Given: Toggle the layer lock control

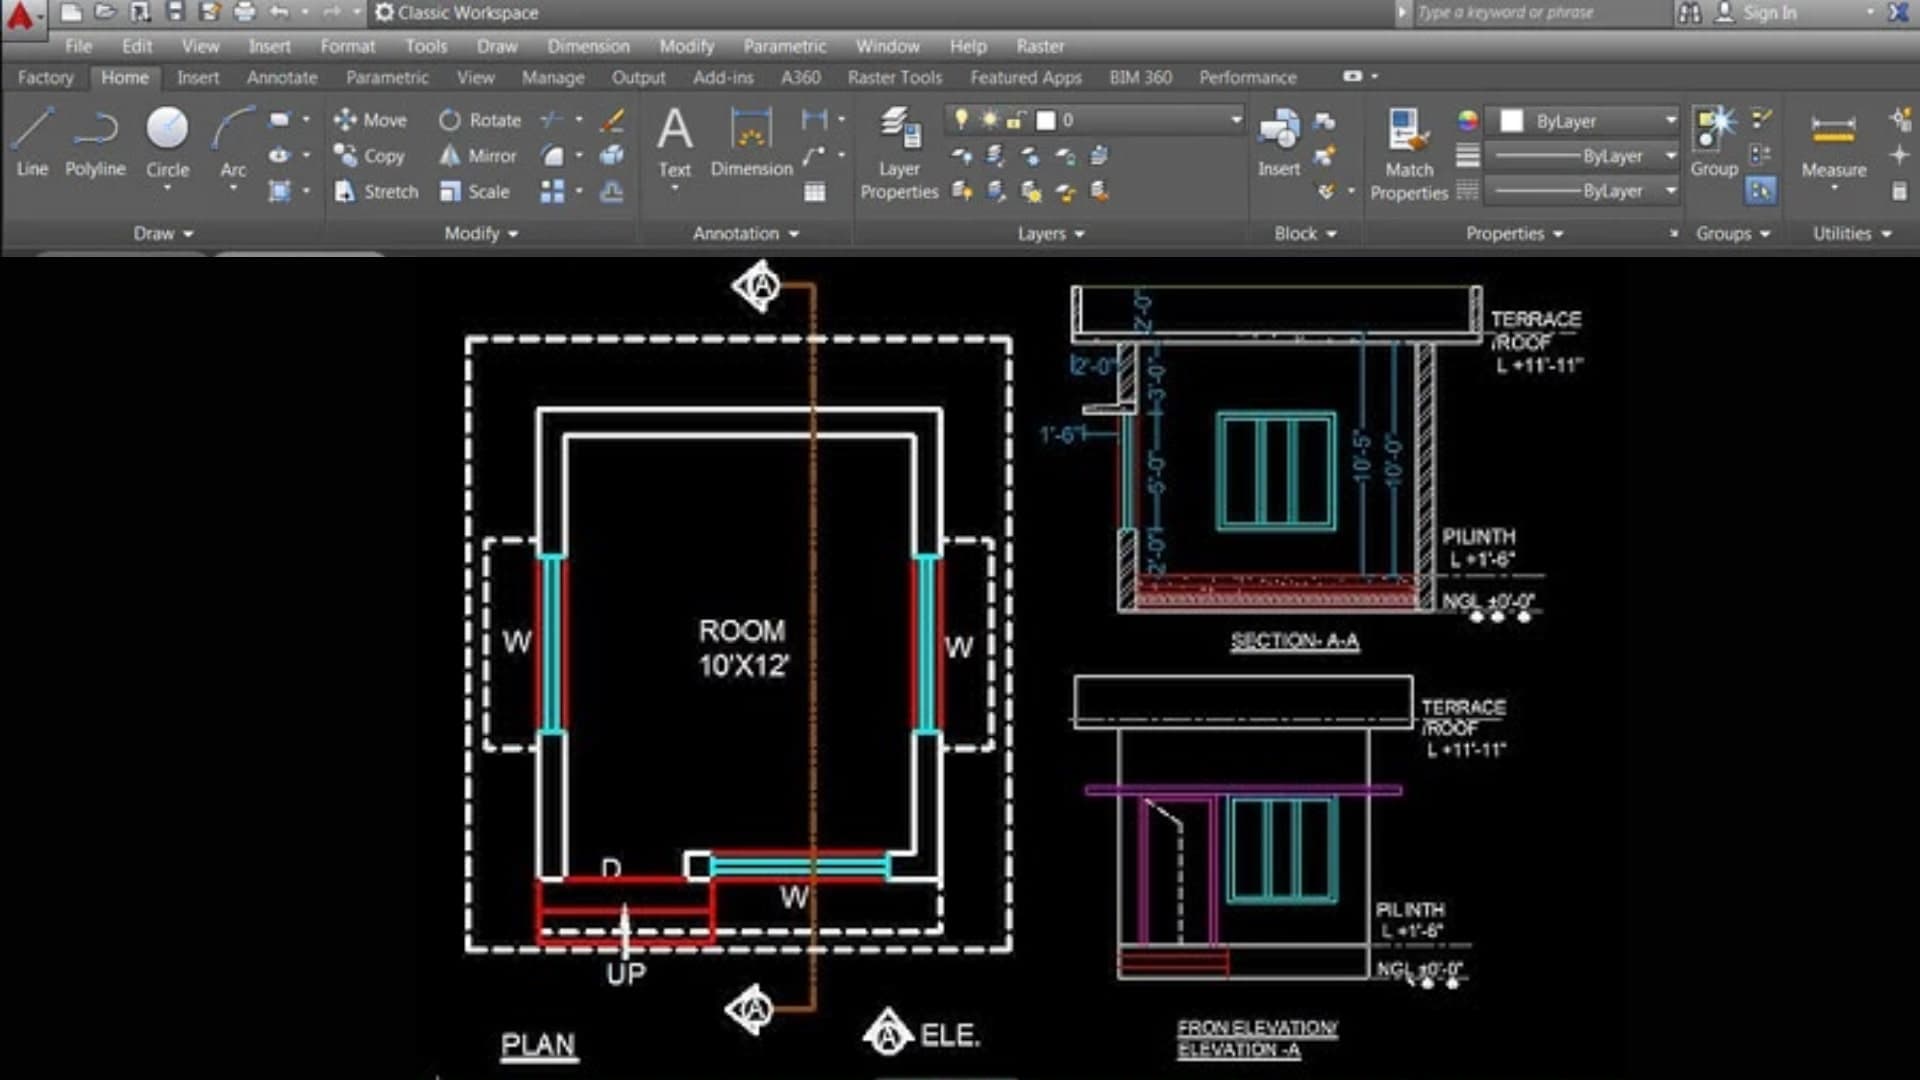Looking at the screenshot, I should 1016,119.
